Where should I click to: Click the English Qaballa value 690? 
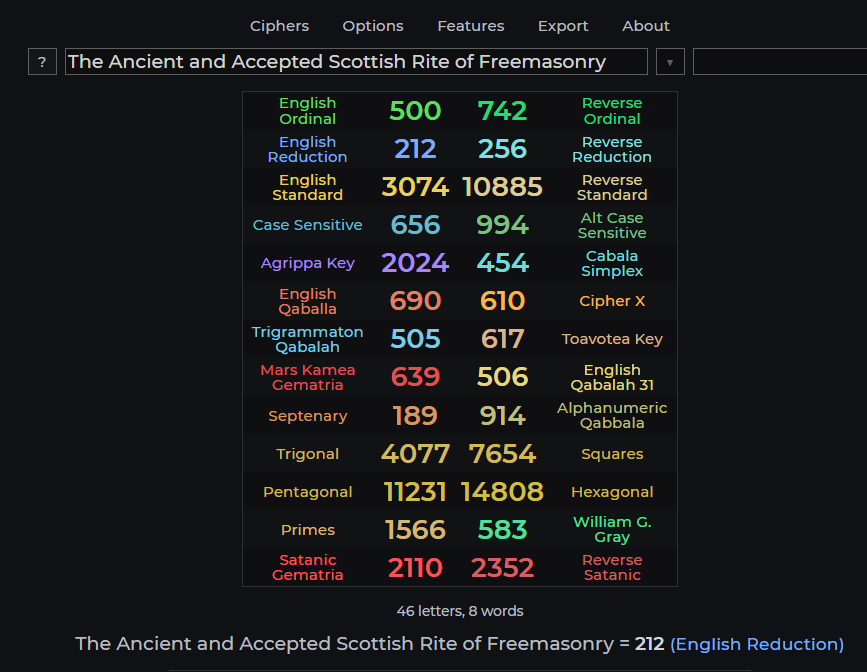[x=415, y=301]
